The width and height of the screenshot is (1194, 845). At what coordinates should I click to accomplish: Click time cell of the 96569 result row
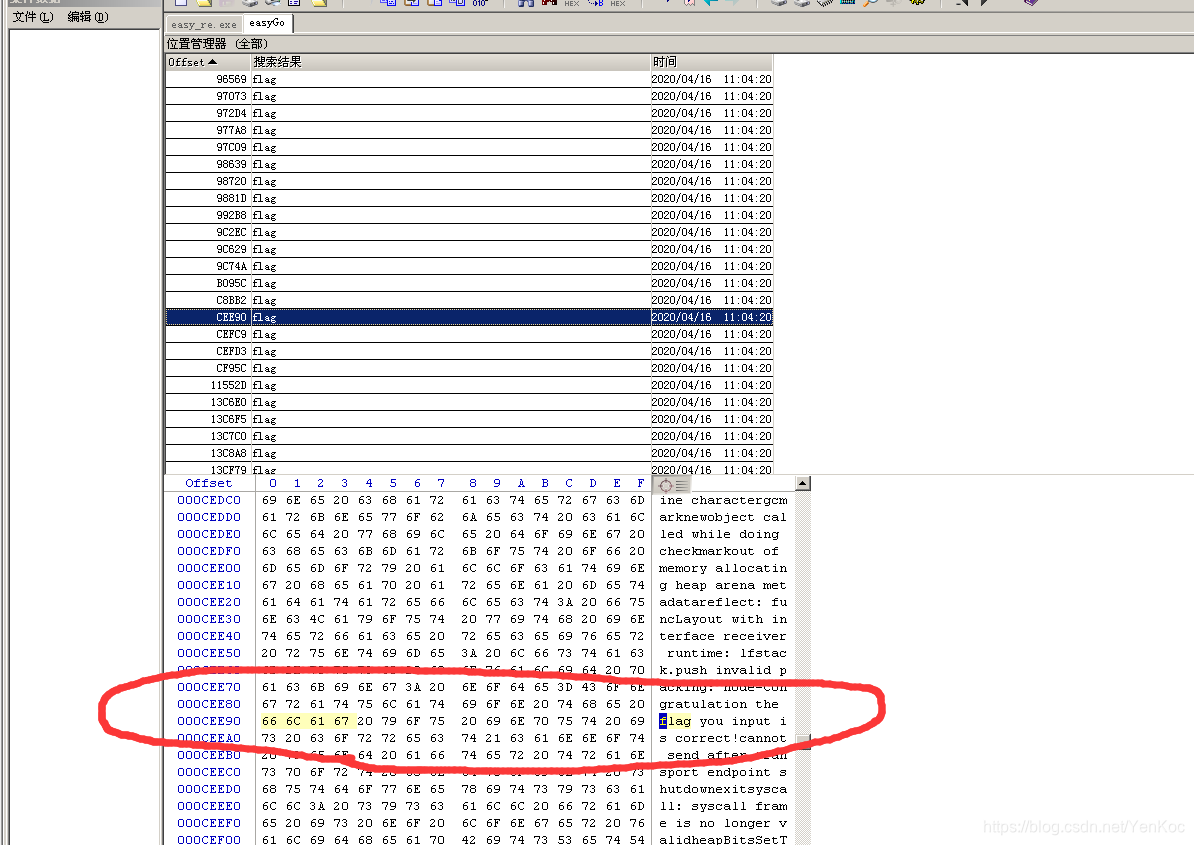(711, 79)
